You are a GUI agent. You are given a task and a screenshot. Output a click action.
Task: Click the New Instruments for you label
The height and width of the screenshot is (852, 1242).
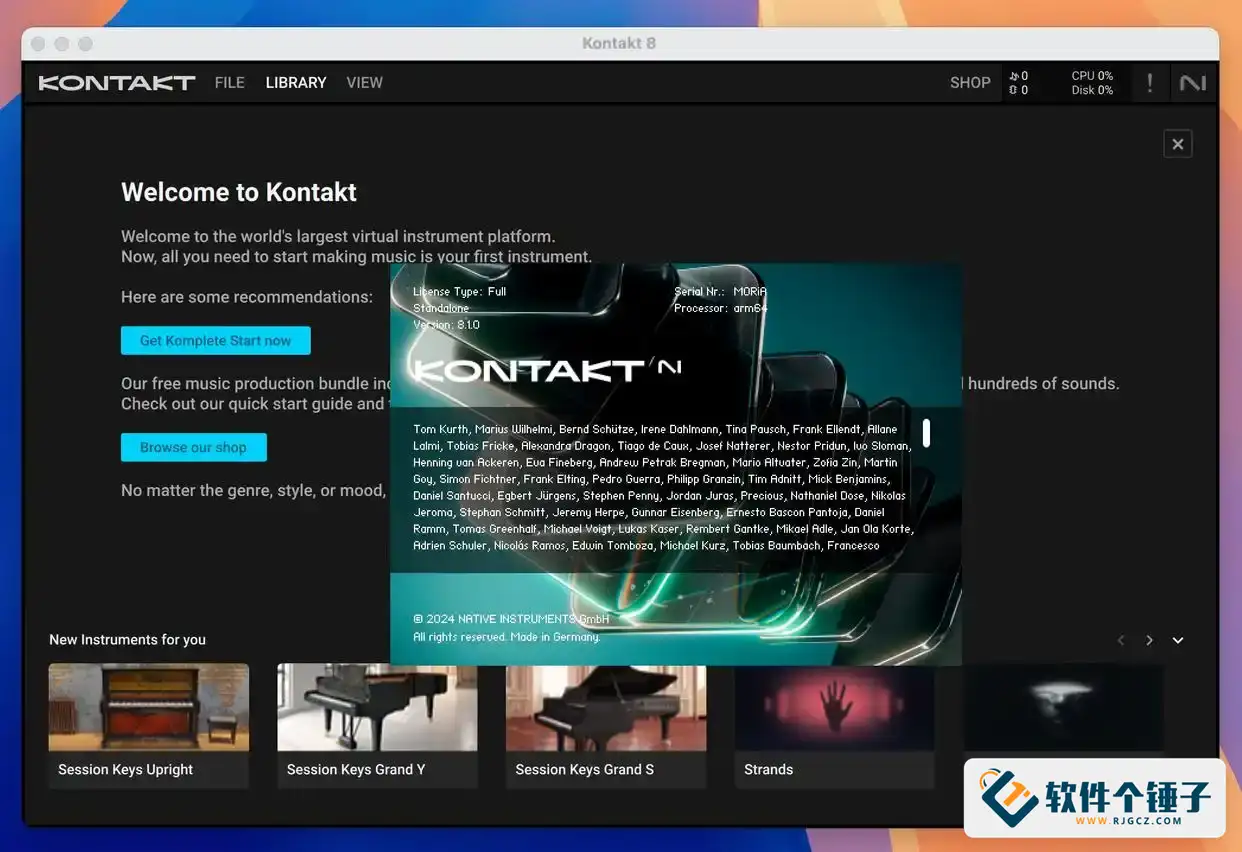pyautogui.click(x=128, y=640)
